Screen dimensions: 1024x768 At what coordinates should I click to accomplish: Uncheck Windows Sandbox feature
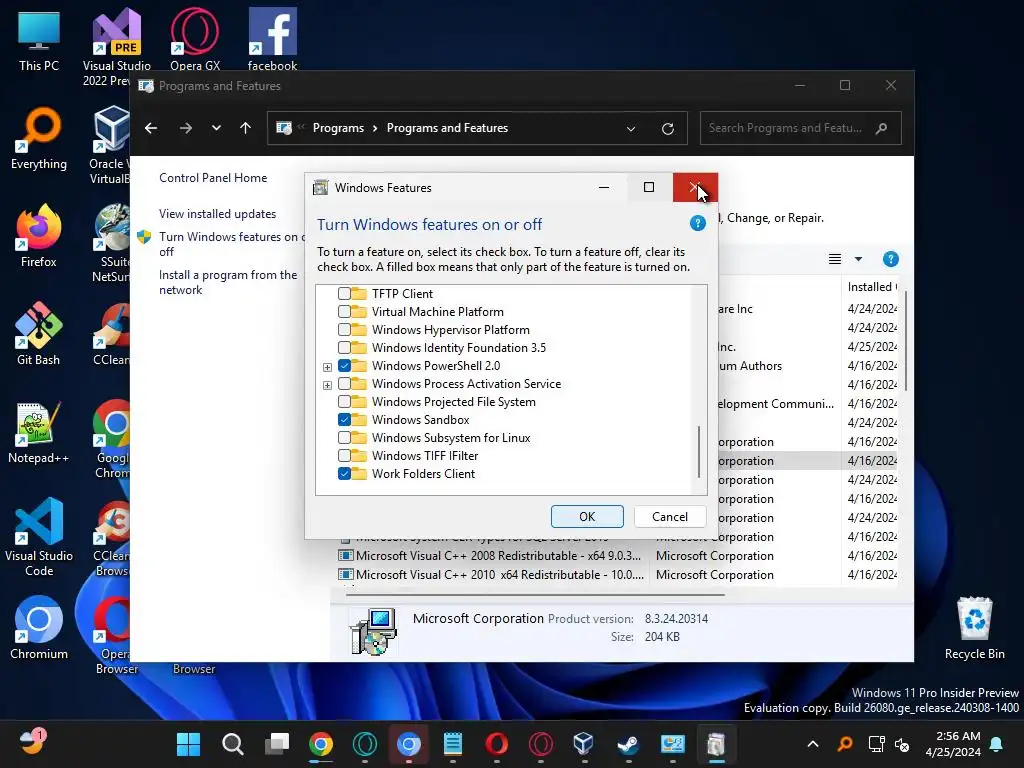pyautogui.click(x=344, y=419)
